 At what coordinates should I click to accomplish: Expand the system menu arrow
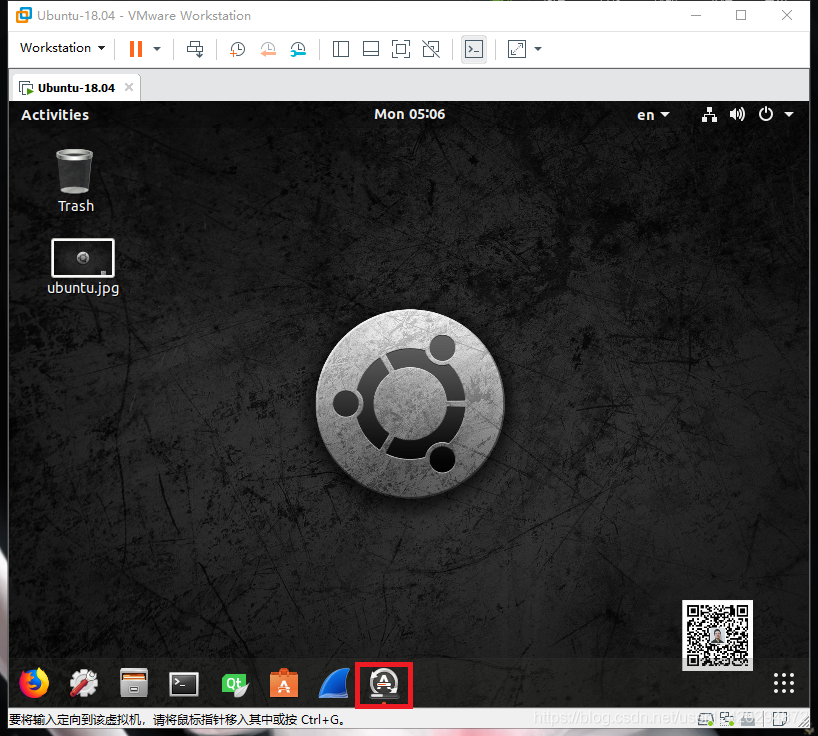[x=789, y=114]
